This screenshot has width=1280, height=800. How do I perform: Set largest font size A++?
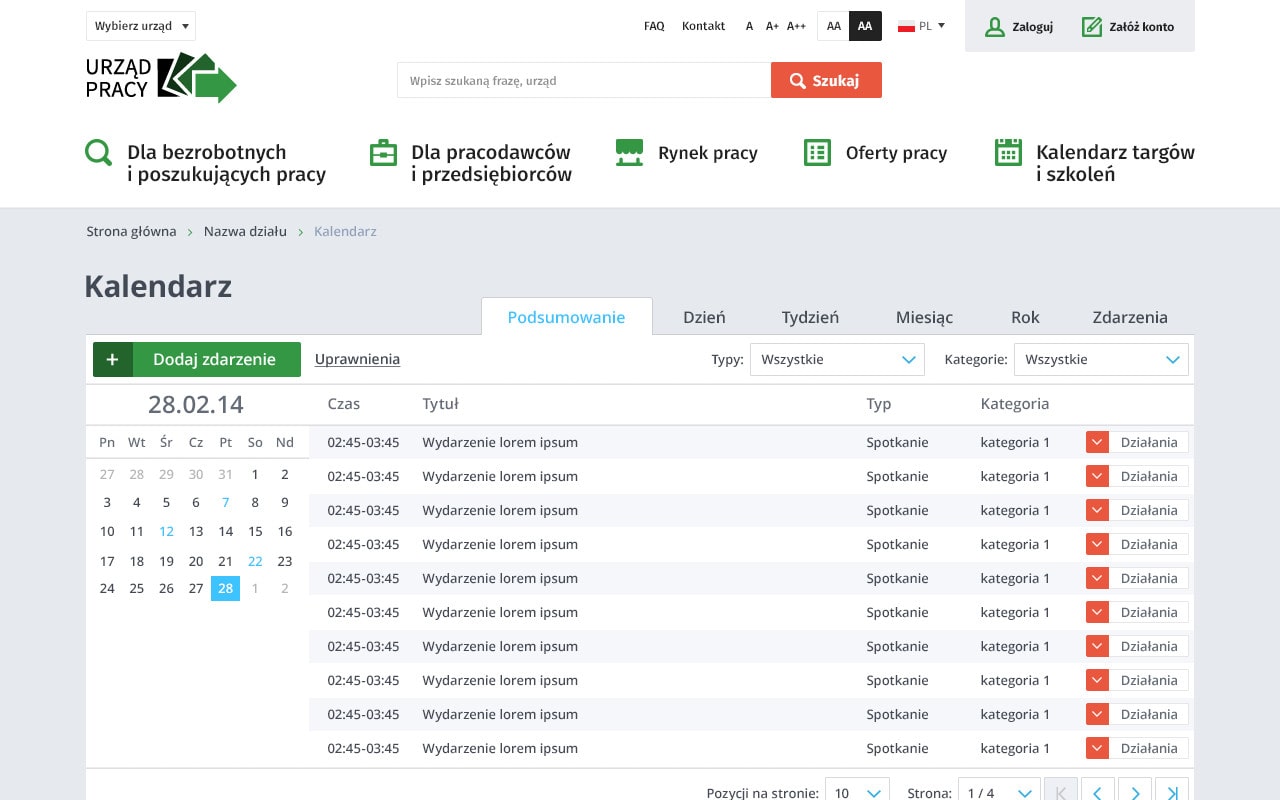coord(796,27)
